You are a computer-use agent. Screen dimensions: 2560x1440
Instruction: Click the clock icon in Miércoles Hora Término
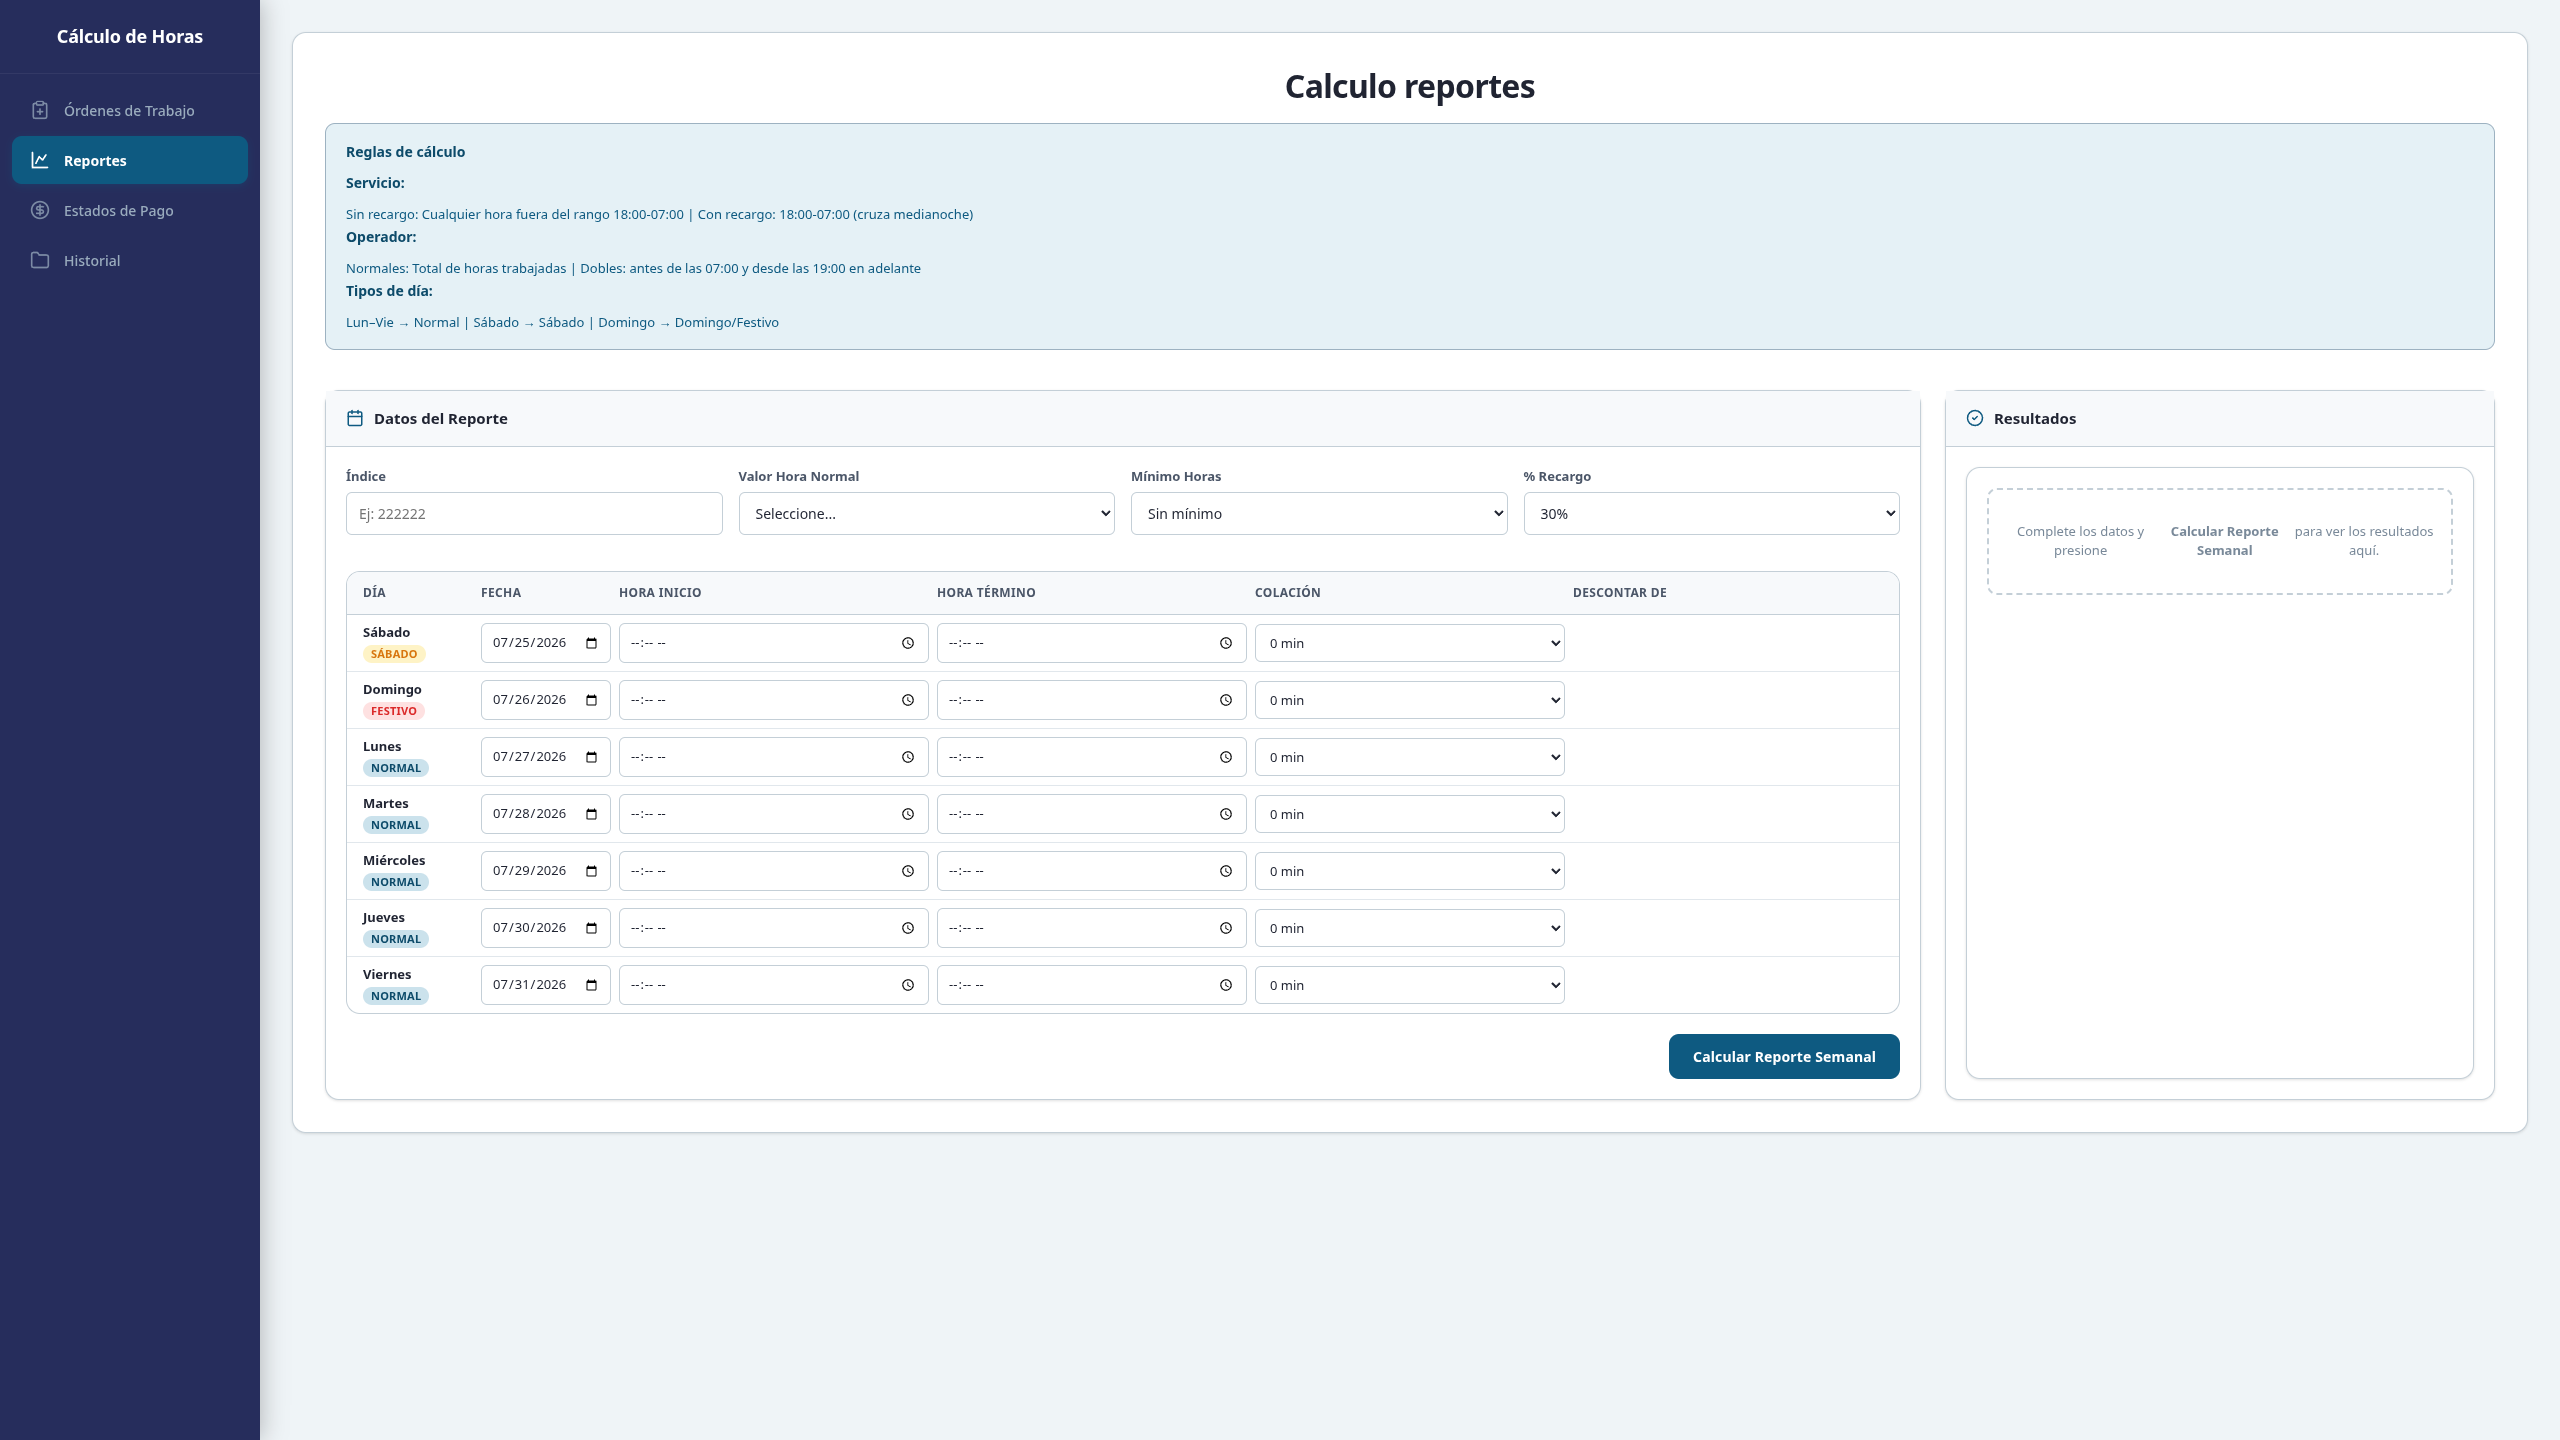[x=1226, y=871]
